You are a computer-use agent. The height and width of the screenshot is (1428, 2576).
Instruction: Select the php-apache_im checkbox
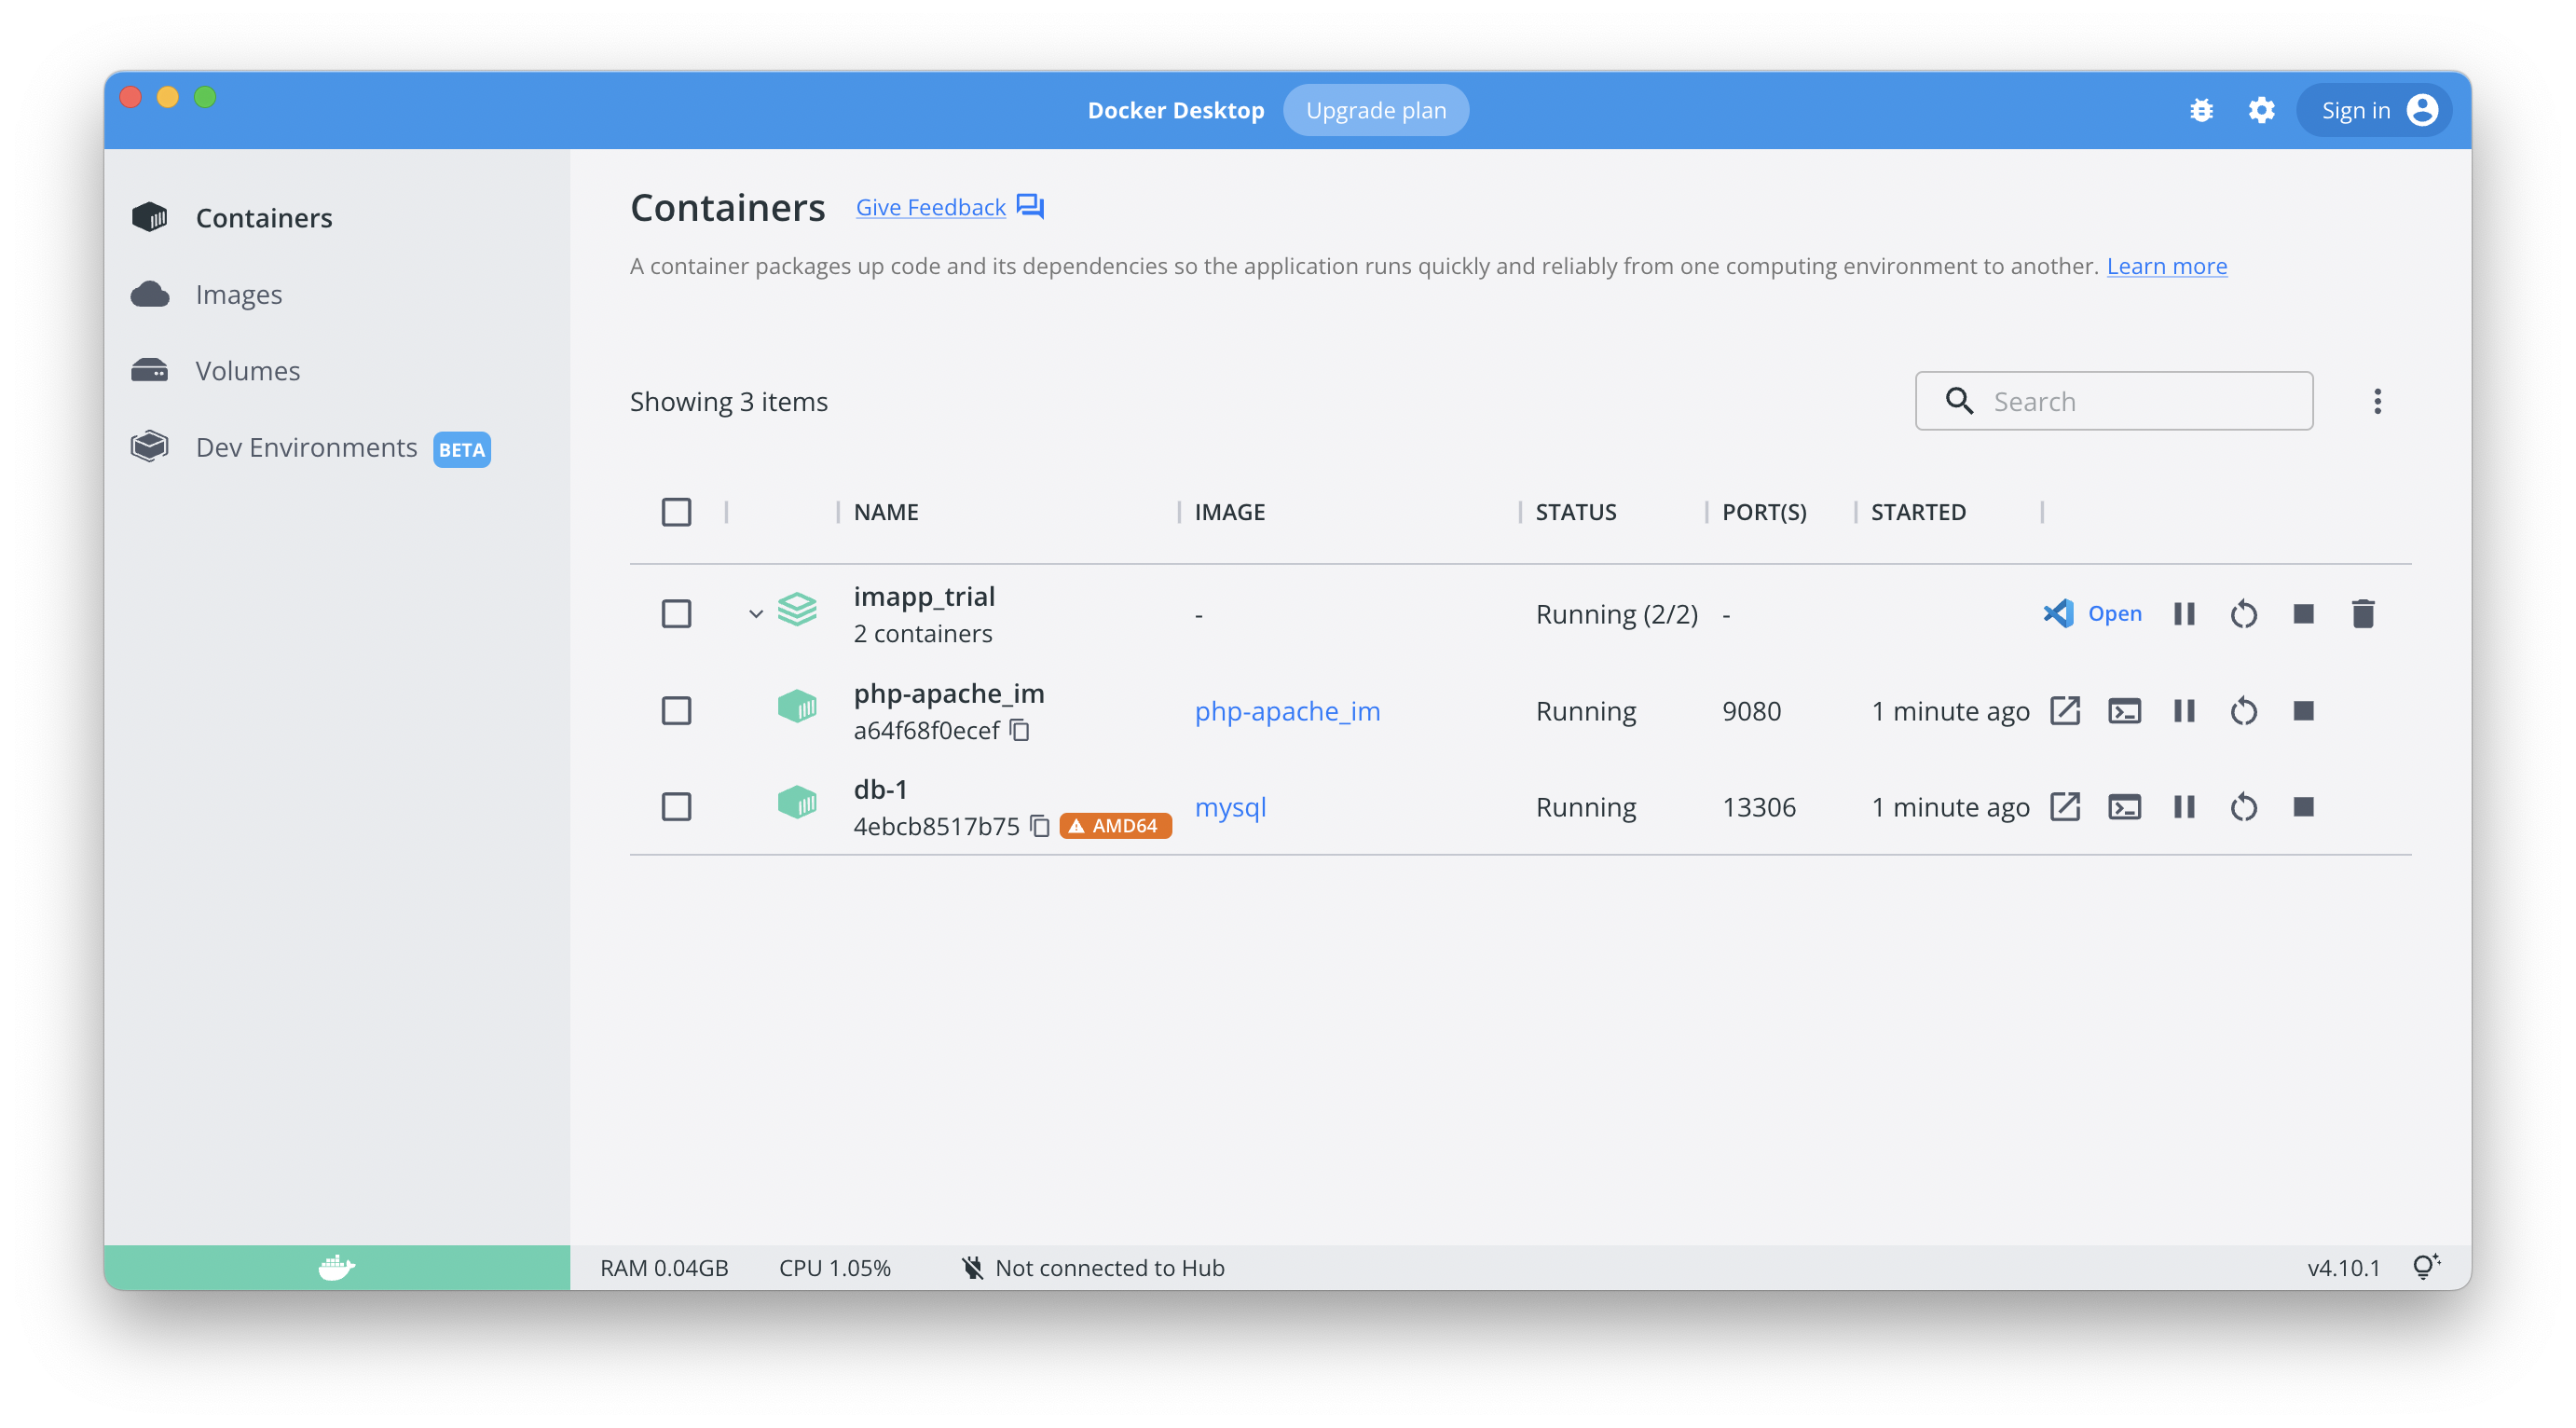tap(676, 710)
